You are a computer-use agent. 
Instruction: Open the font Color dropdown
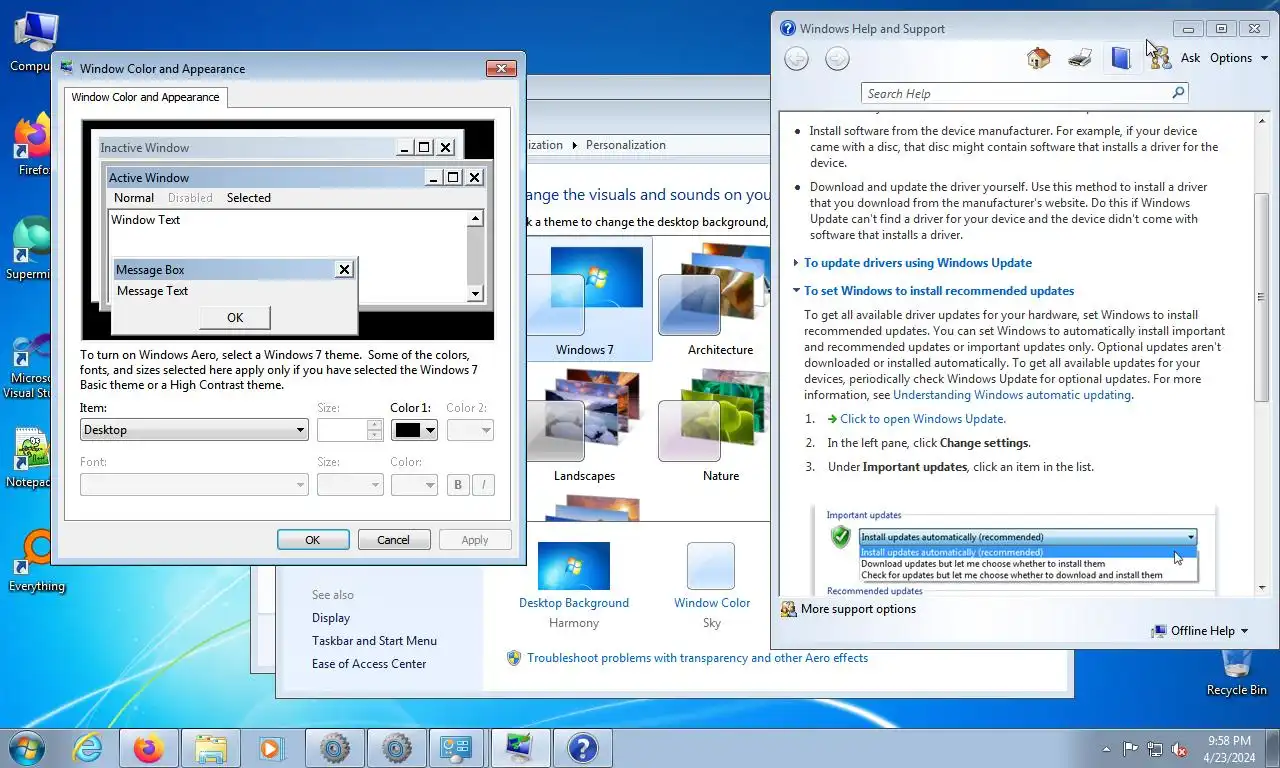pos(414,485)
